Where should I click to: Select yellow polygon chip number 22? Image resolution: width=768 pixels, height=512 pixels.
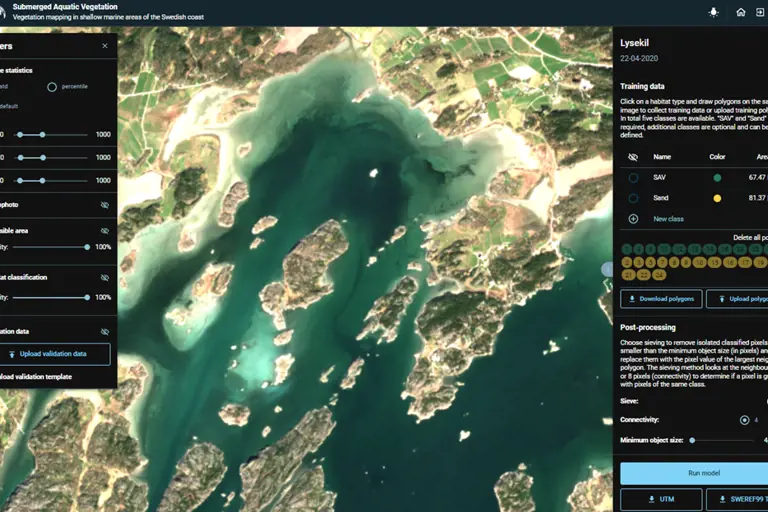coord(644,275)
